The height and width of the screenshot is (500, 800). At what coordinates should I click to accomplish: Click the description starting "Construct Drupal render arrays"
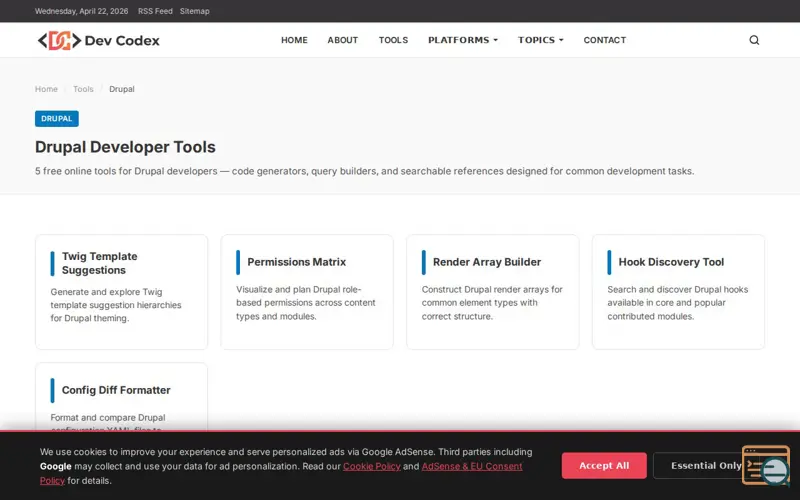492,303
